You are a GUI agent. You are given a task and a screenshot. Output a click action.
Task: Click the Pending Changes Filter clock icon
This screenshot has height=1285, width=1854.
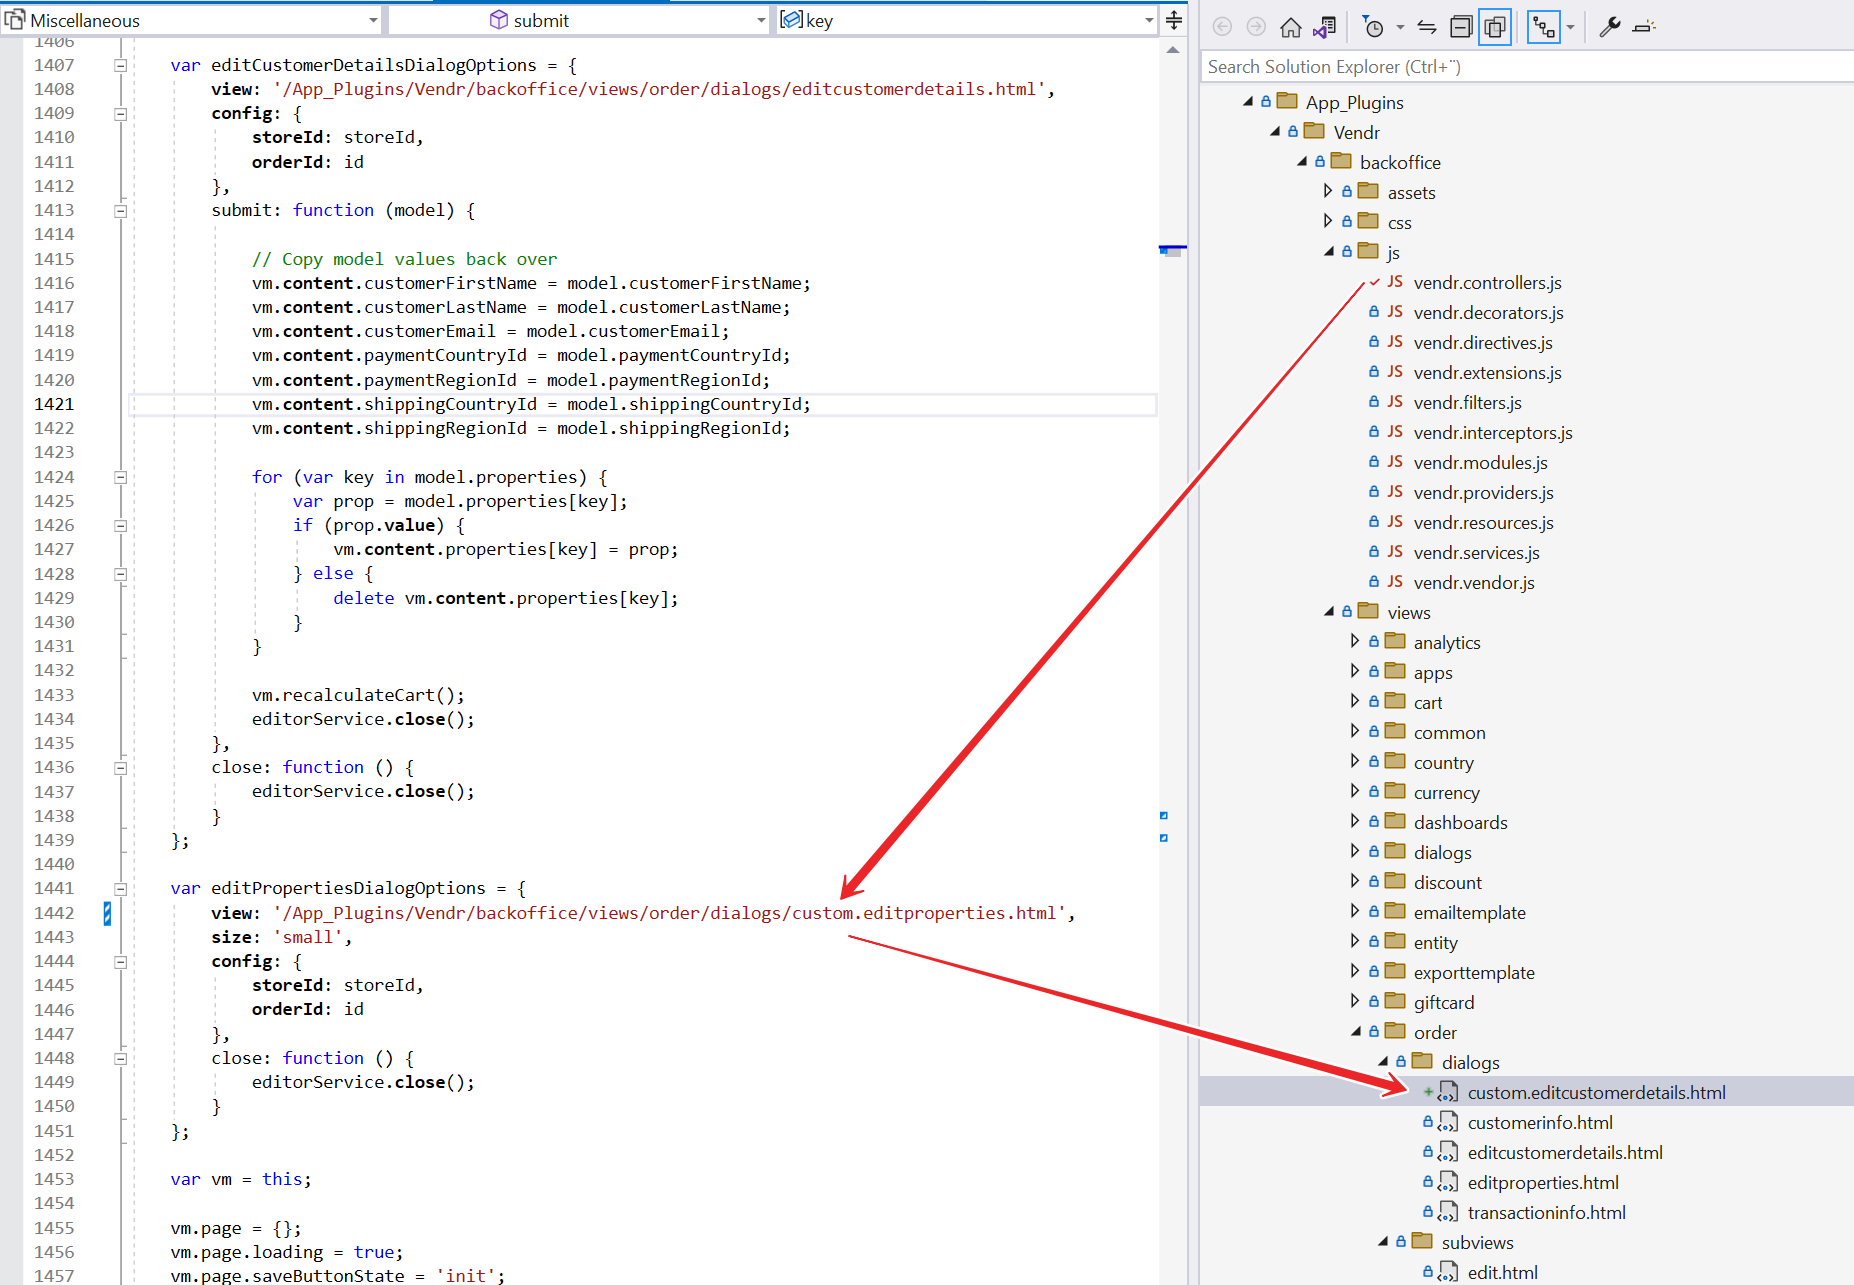click(x=1374, y=27)
